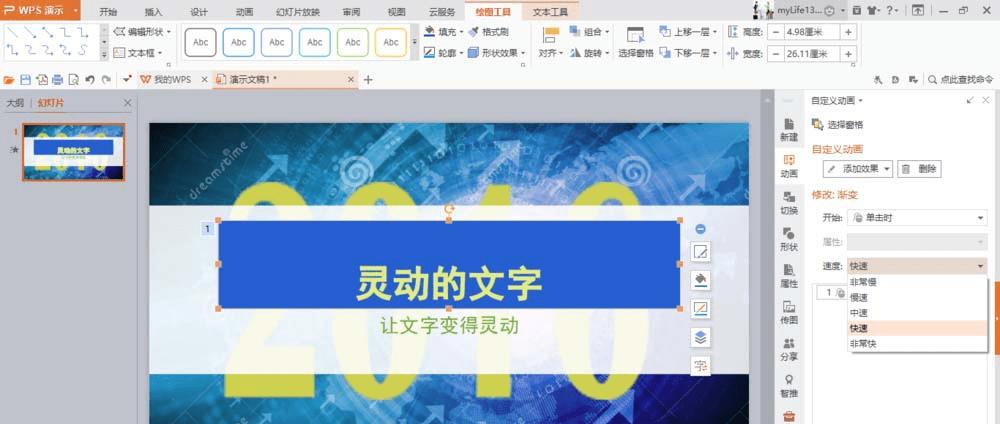Open the 幻灯片放映 ribbon tab

coord(298,11)
